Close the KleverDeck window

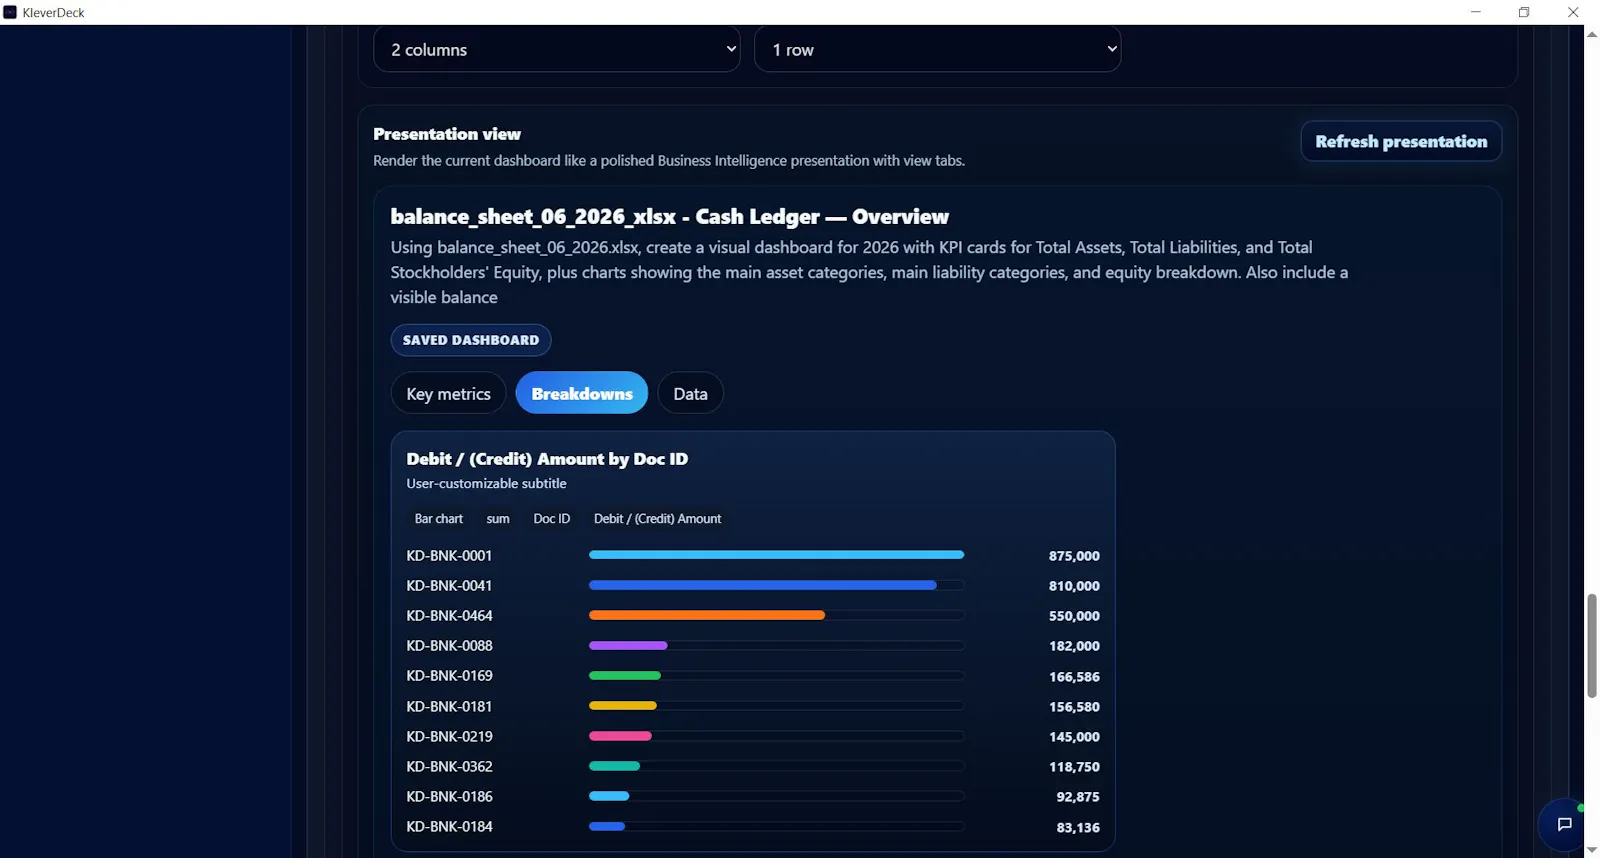coord(1573,12)
